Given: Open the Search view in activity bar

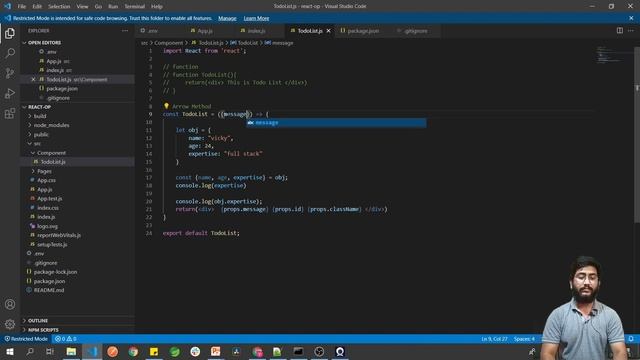Looking at the screenshot, I should click(10, 53).
